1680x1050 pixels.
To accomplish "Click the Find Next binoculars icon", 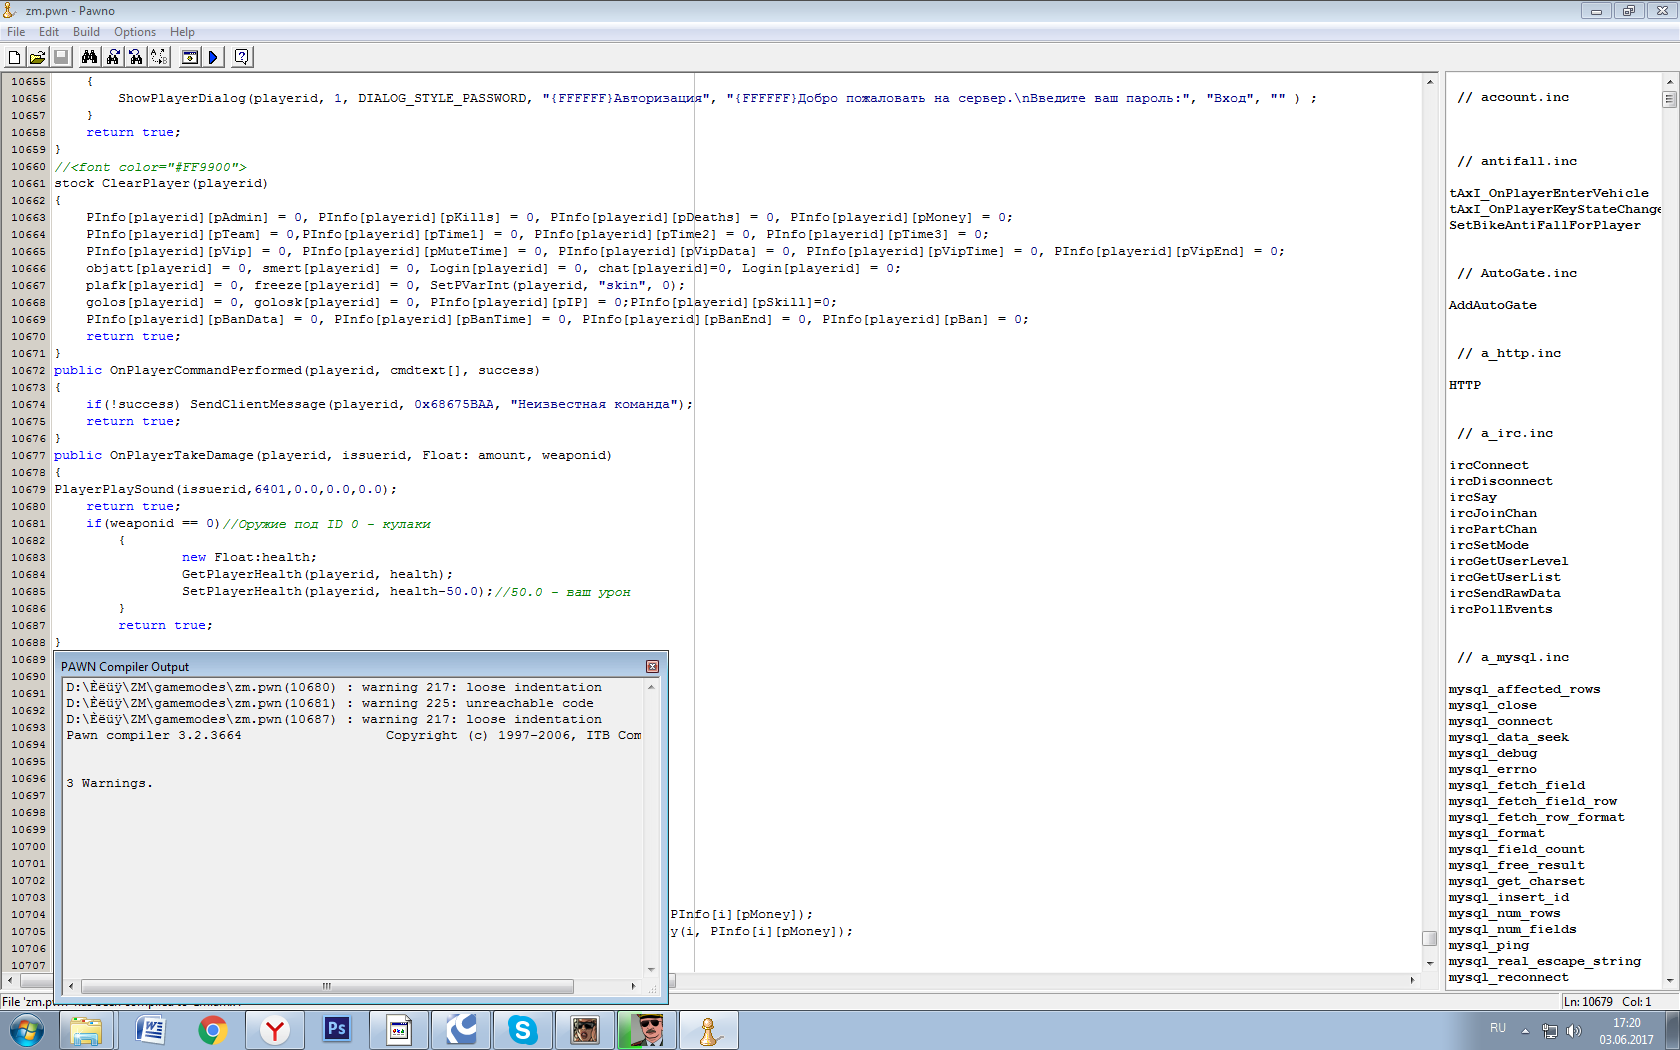I will 113,57.
